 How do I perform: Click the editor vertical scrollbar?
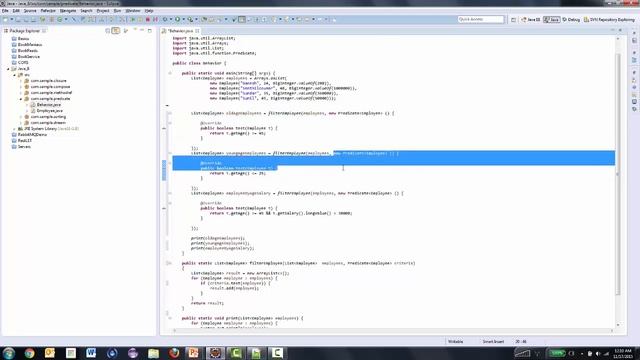618,173
